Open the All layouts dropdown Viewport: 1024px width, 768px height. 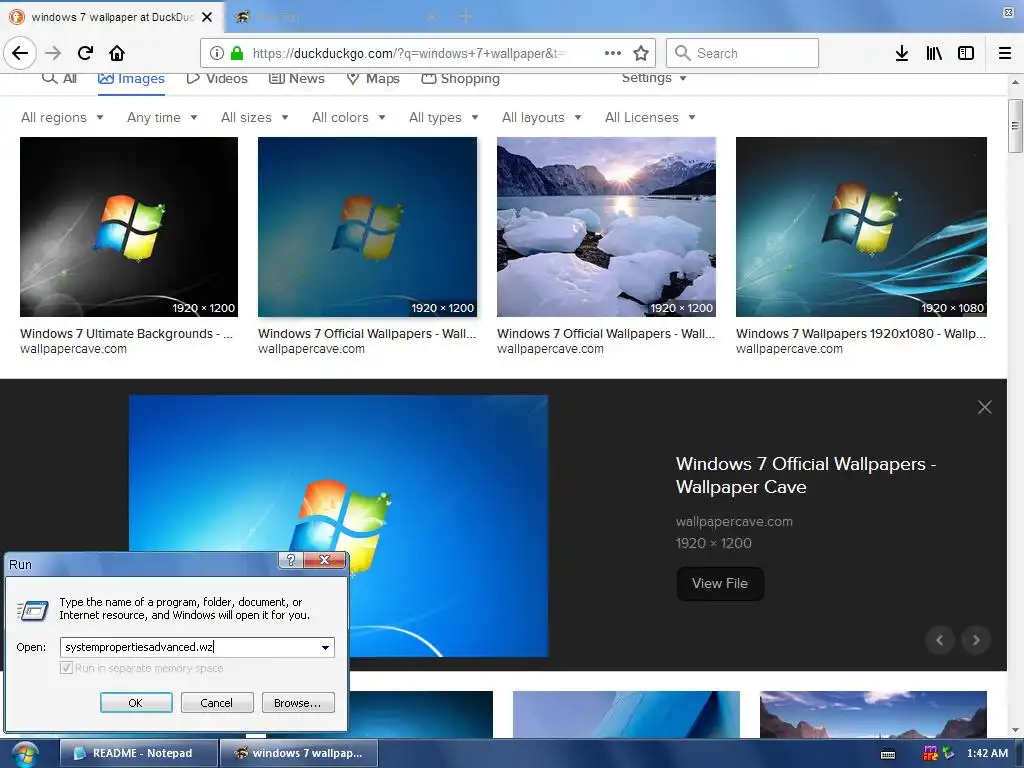pos(541,118)
